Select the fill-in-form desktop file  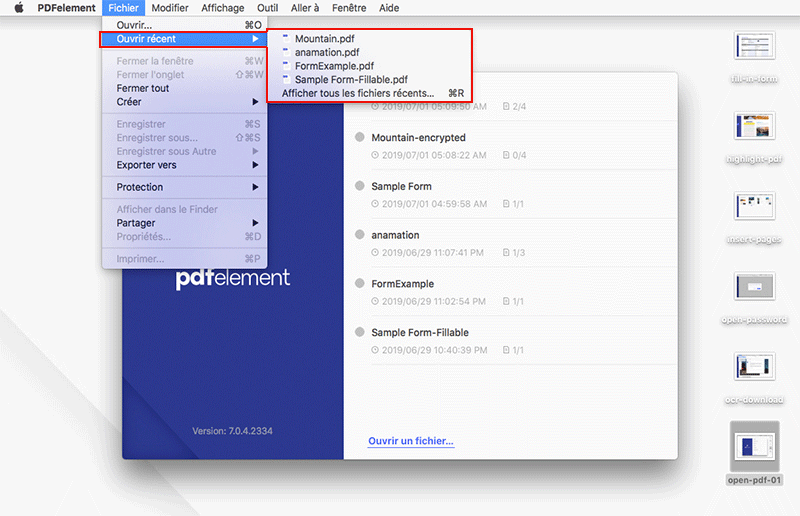[x=754, y=57]
